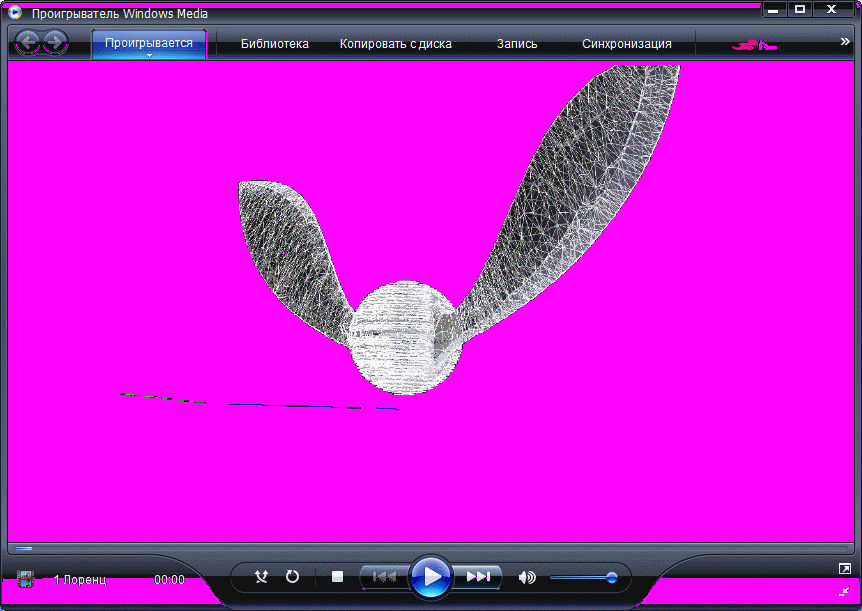Image resolution: width=862 pixels, height=611 pixels.
Task: Open the Синхронизация tab
Action: (x=627, y=44)
